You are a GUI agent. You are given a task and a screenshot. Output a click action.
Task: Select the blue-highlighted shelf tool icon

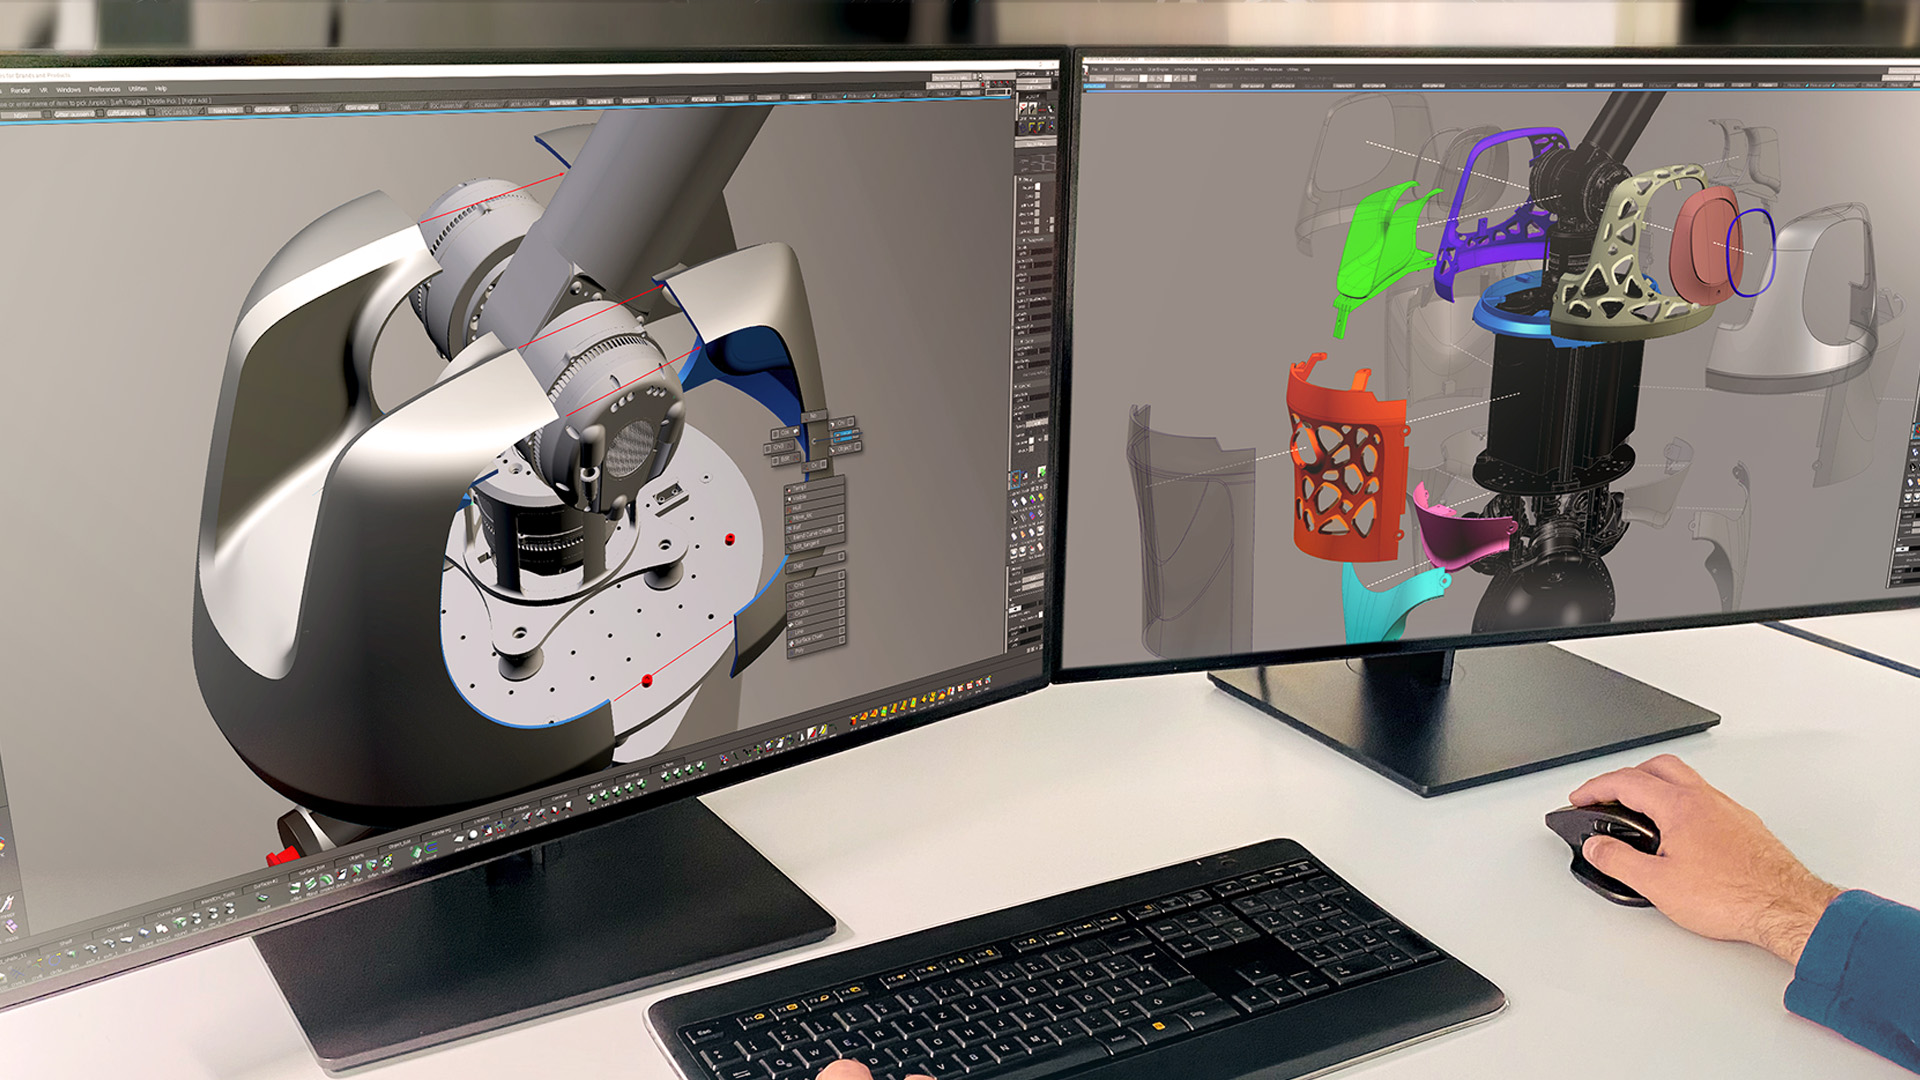(x=1016, y=479)
